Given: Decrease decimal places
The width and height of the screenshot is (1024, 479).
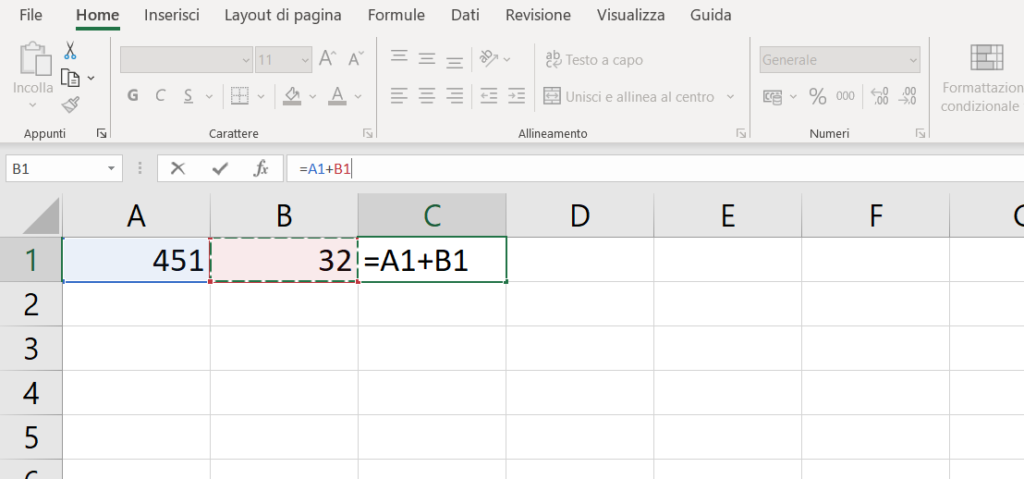Looking at the screenshot, I should click(907, 97).
